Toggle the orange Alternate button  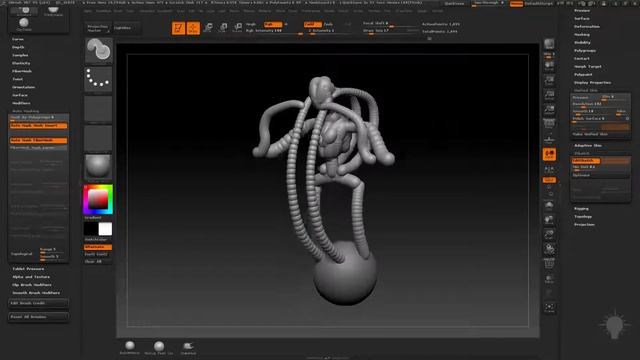(98, 247)
